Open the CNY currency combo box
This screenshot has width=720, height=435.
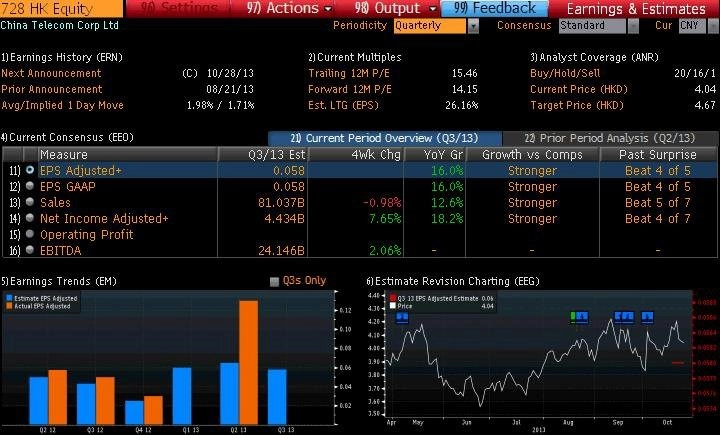click(x=692, y=26)
